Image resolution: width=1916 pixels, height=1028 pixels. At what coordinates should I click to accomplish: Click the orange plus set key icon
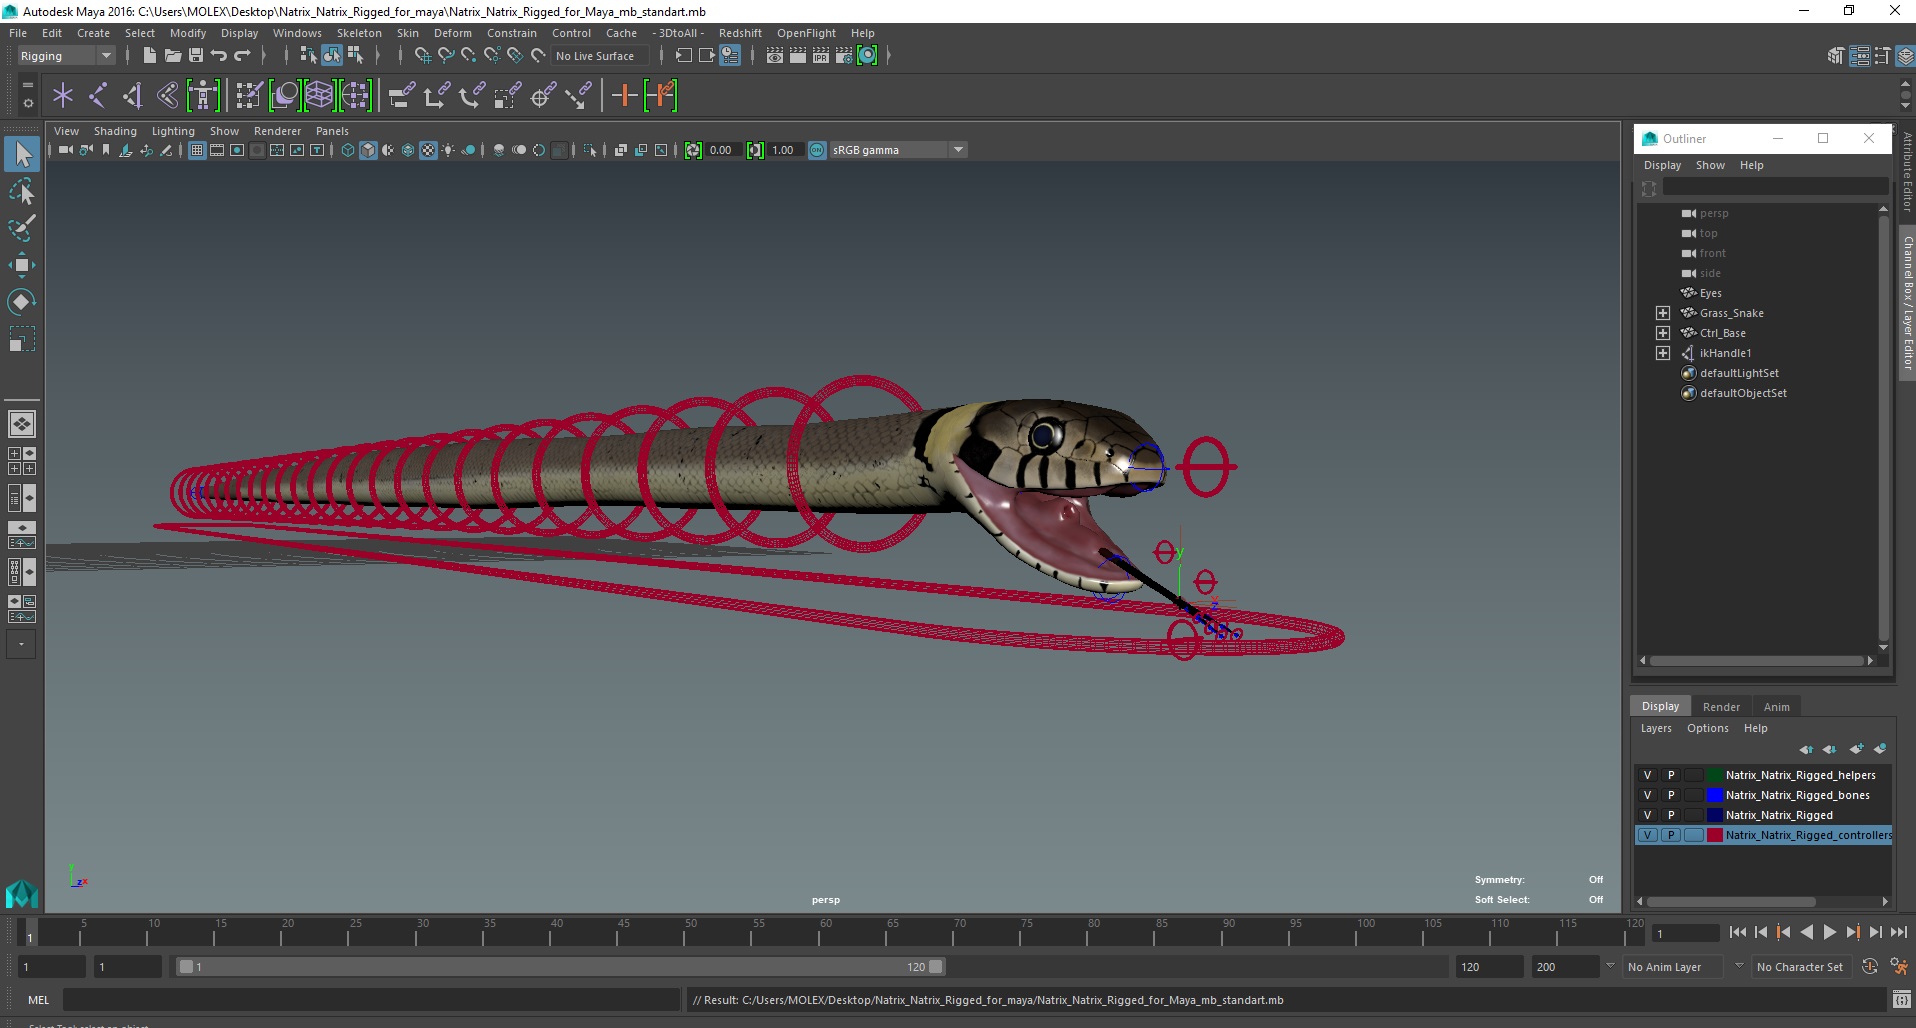click(x=624, y=96)
